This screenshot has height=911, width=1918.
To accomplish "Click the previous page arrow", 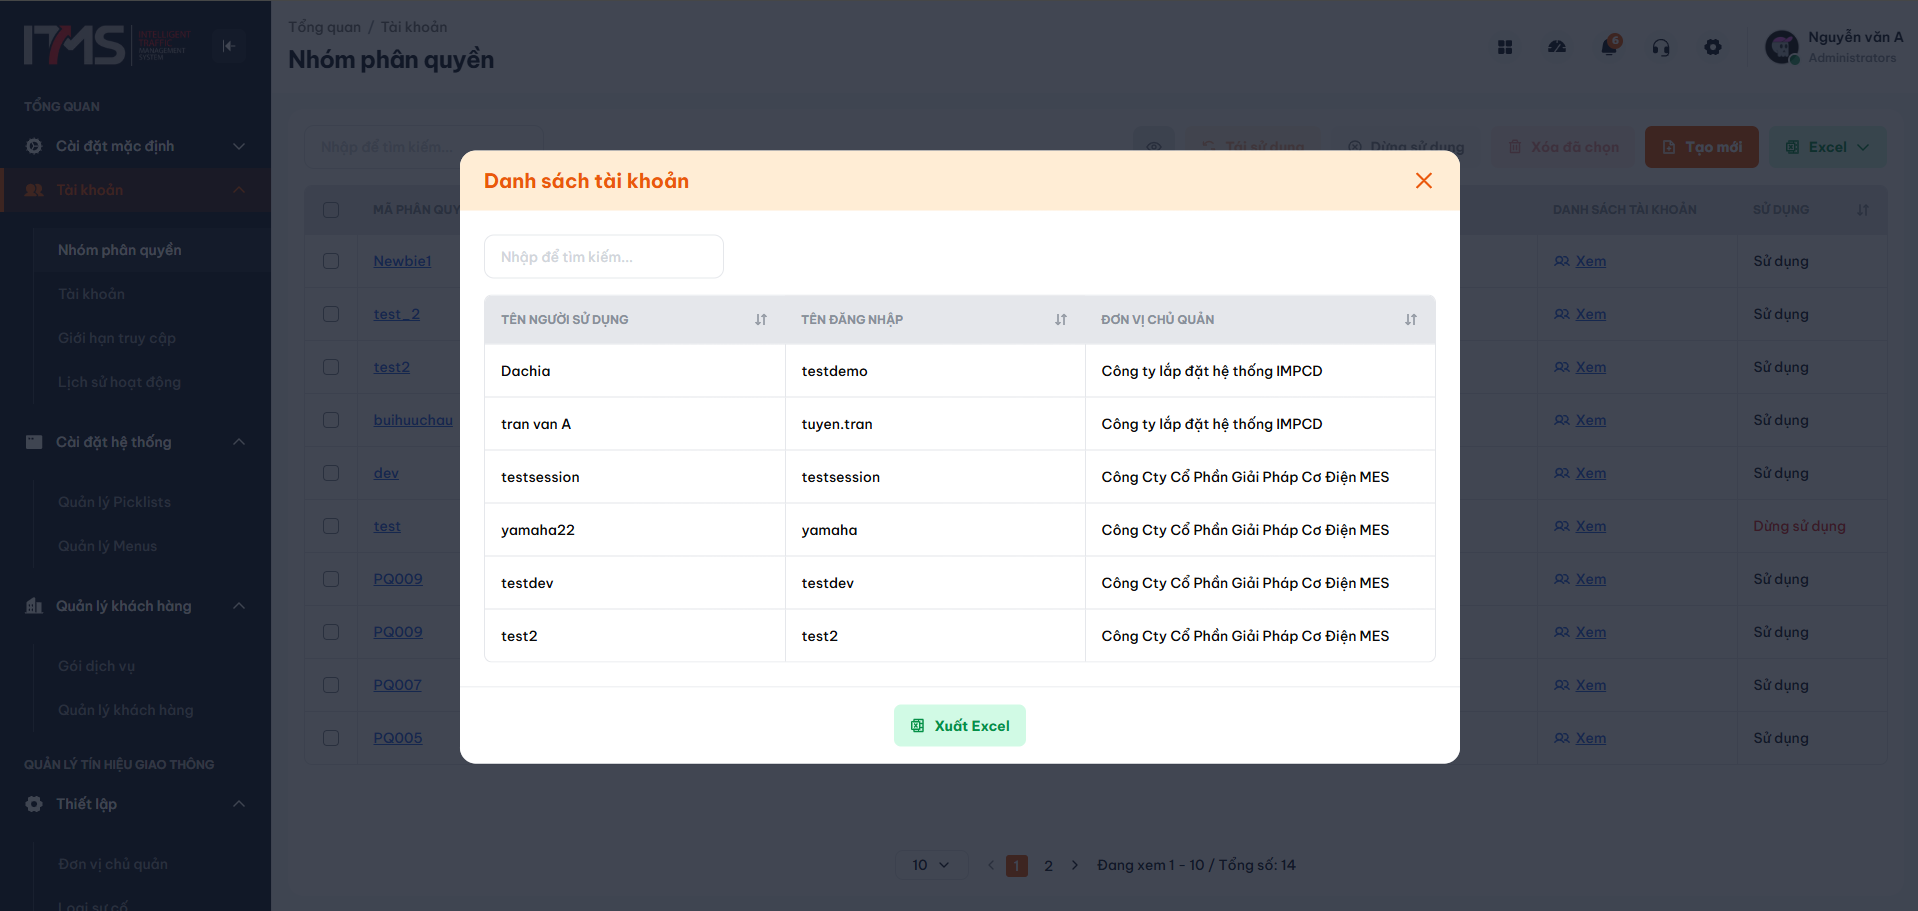I will (x=991, y=865).
